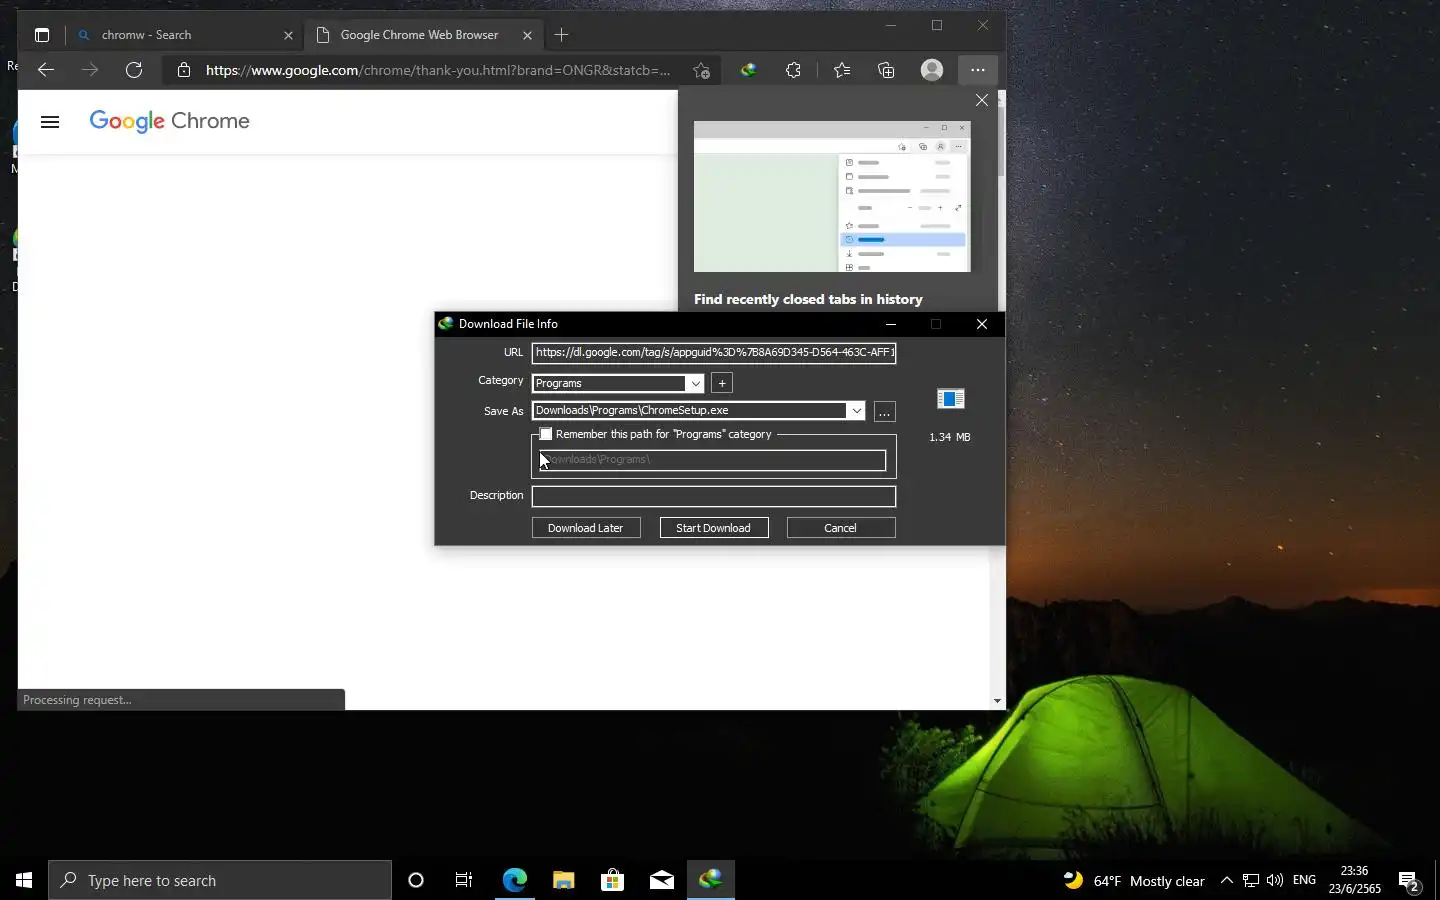
Task: Open weather widget showing 64°F Mostly clear
Action: (1133, 881)
